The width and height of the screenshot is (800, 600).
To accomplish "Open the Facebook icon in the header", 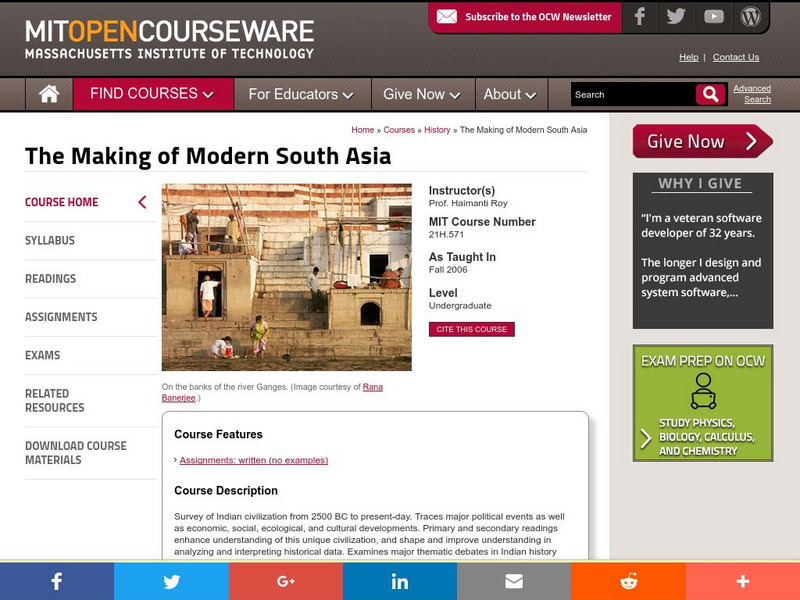I will [x=639, y=17].
